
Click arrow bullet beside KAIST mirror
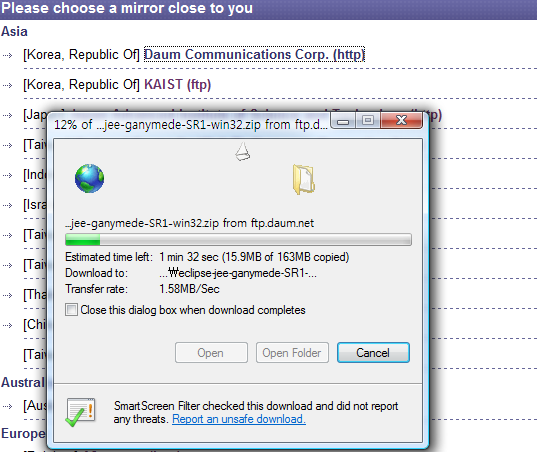pos(7,85)
